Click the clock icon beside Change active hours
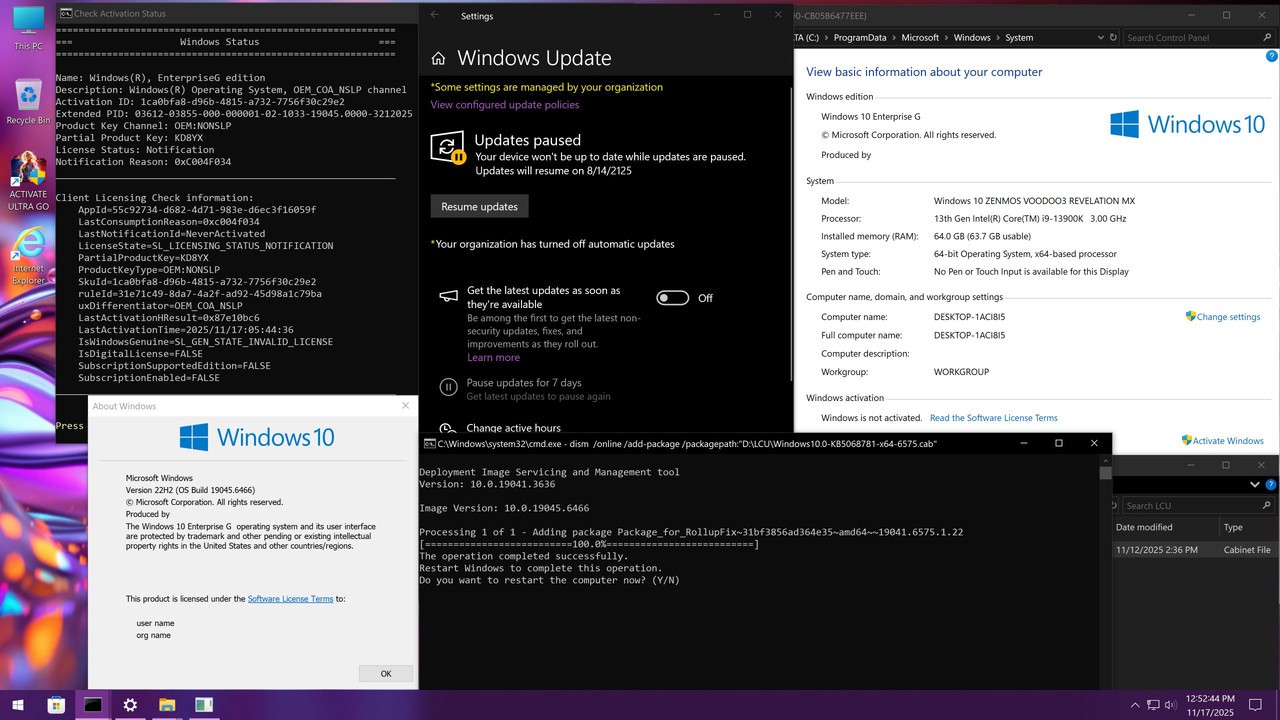Screen dimensions: 1280x720 (449, 428)
